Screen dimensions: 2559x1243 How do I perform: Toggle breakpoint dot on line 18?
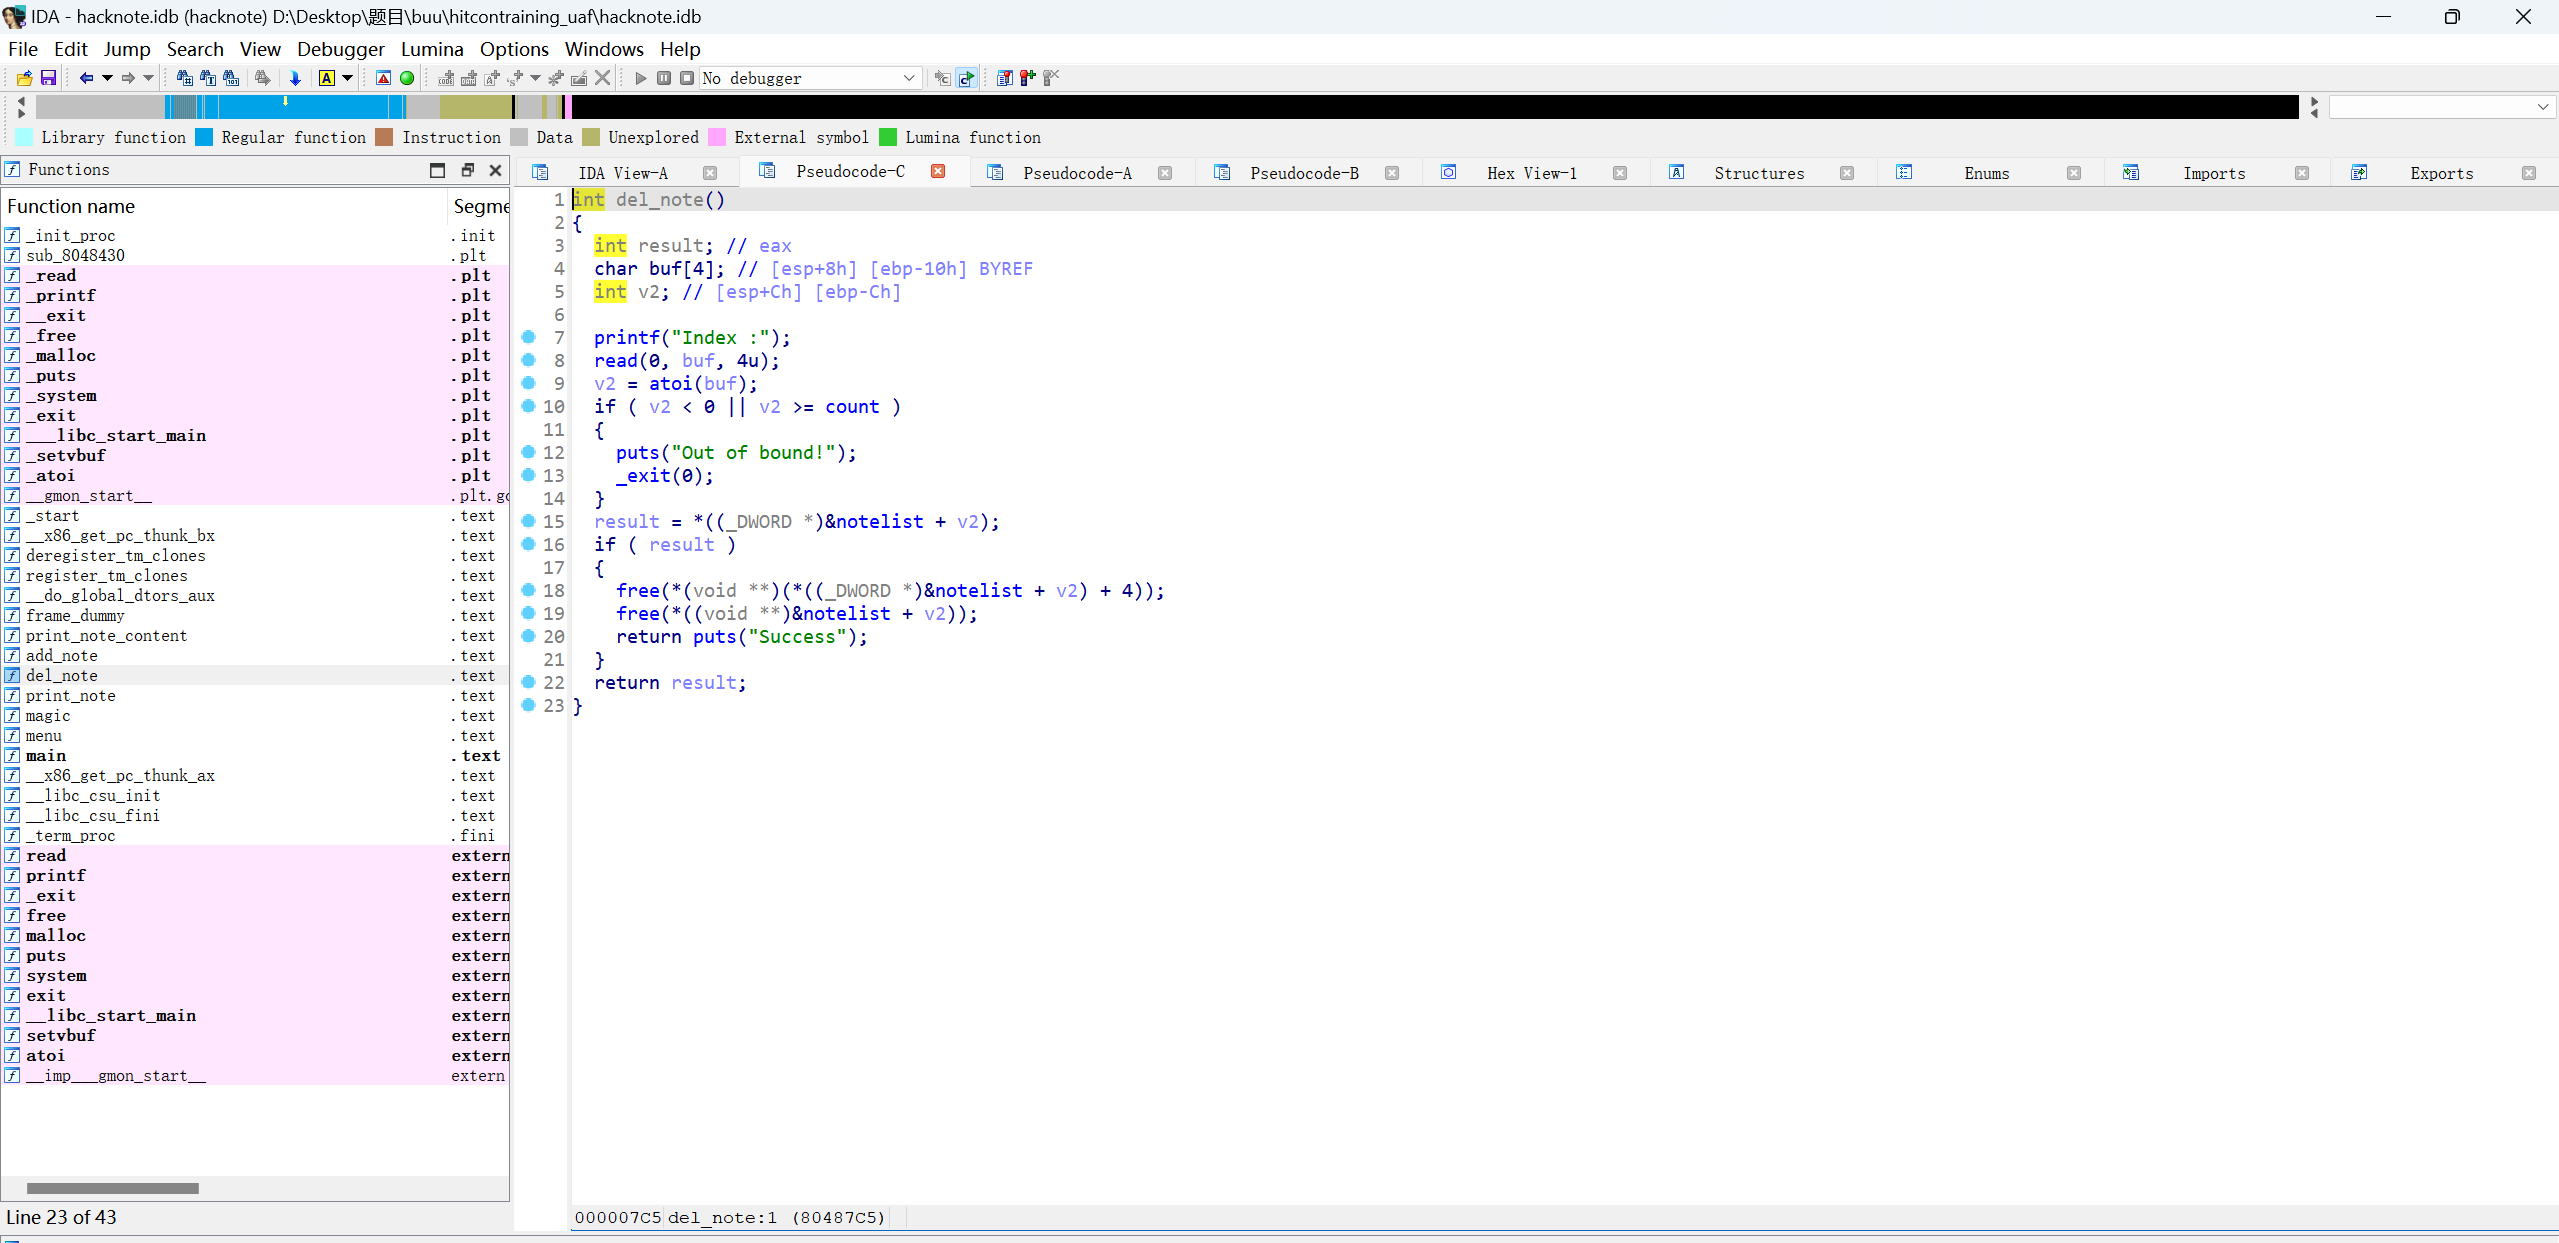pyautogui.click(x=529, y=590)
